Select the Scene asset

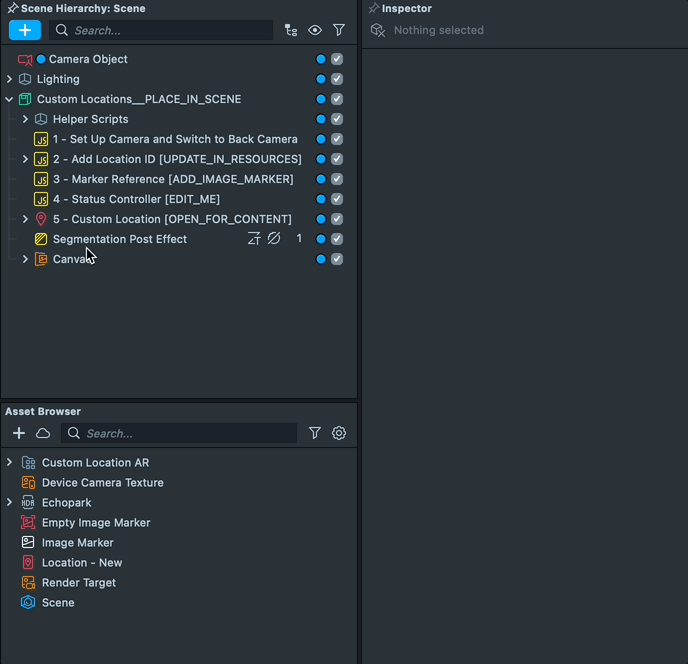click(x=58, y=603)
